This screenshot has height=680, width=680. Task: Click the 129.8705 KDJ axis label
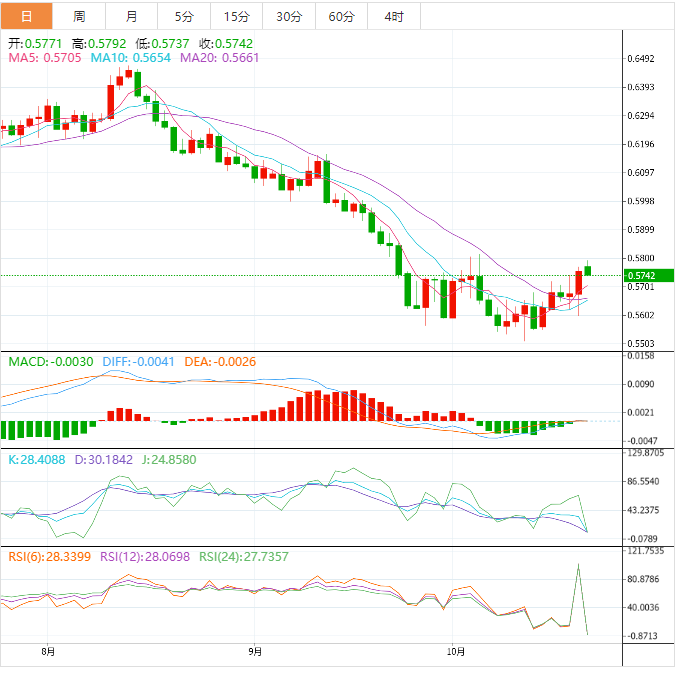point(644,453)
